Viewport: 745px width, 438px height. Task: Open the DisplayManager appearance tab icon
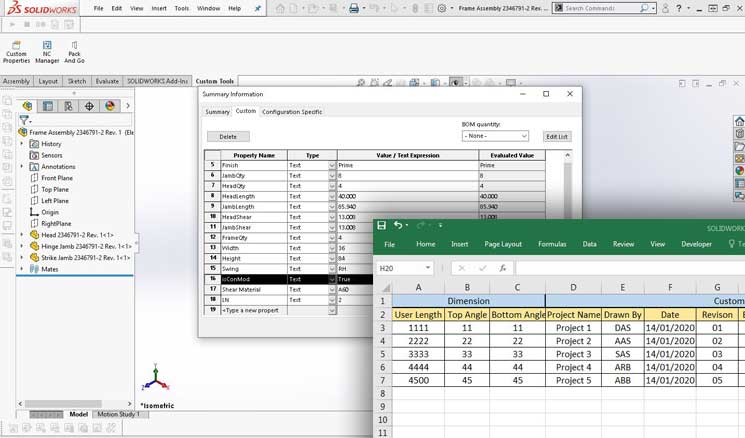(110, 106)
